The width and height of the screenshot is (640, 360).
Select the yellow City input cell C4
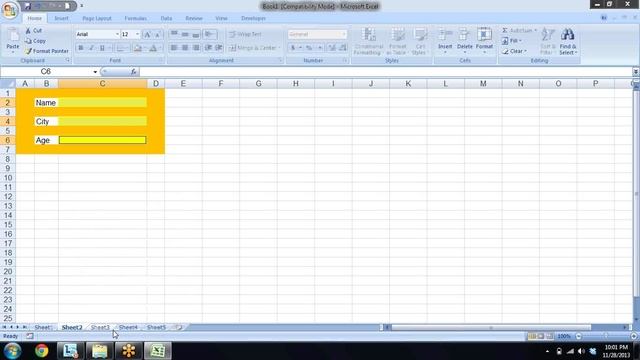tap(102, 121)
